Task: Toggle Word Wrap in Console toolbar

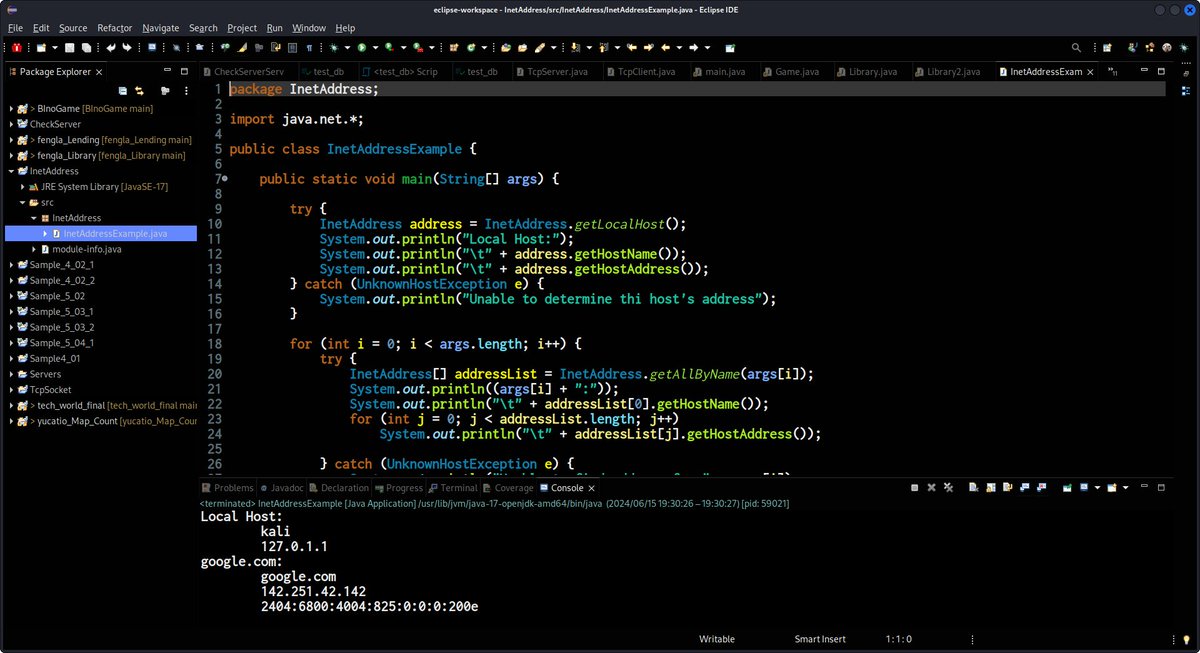Action: coord(1007,488)
